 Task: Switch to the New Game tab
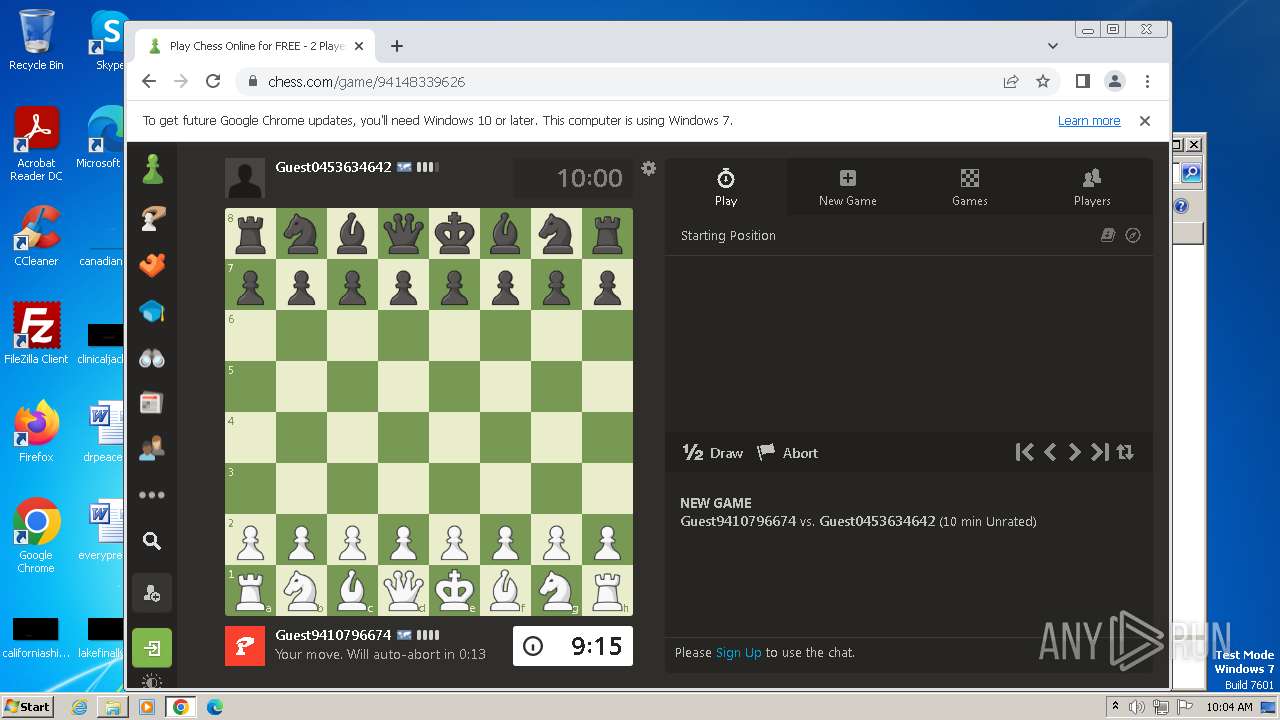pyautogui.click(x=848, y=187)
